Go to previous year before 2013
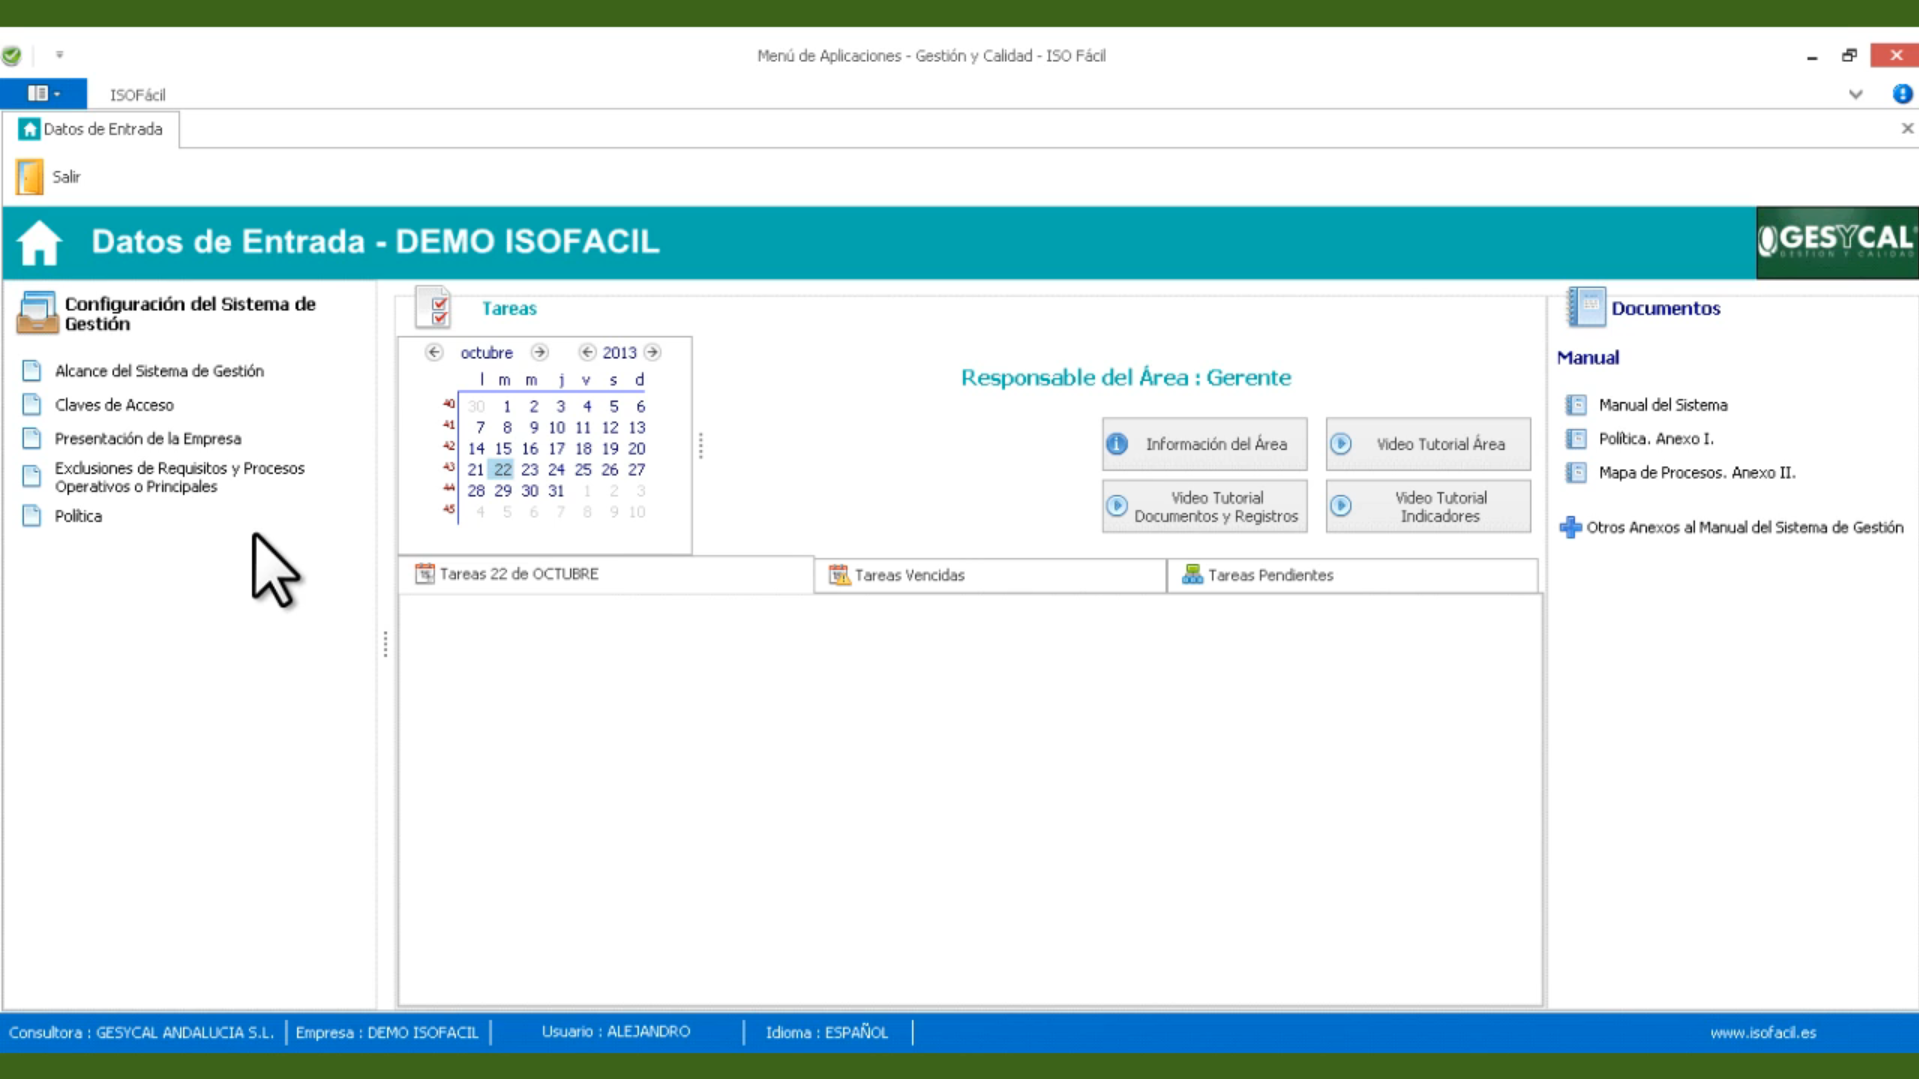 point(587,352)
